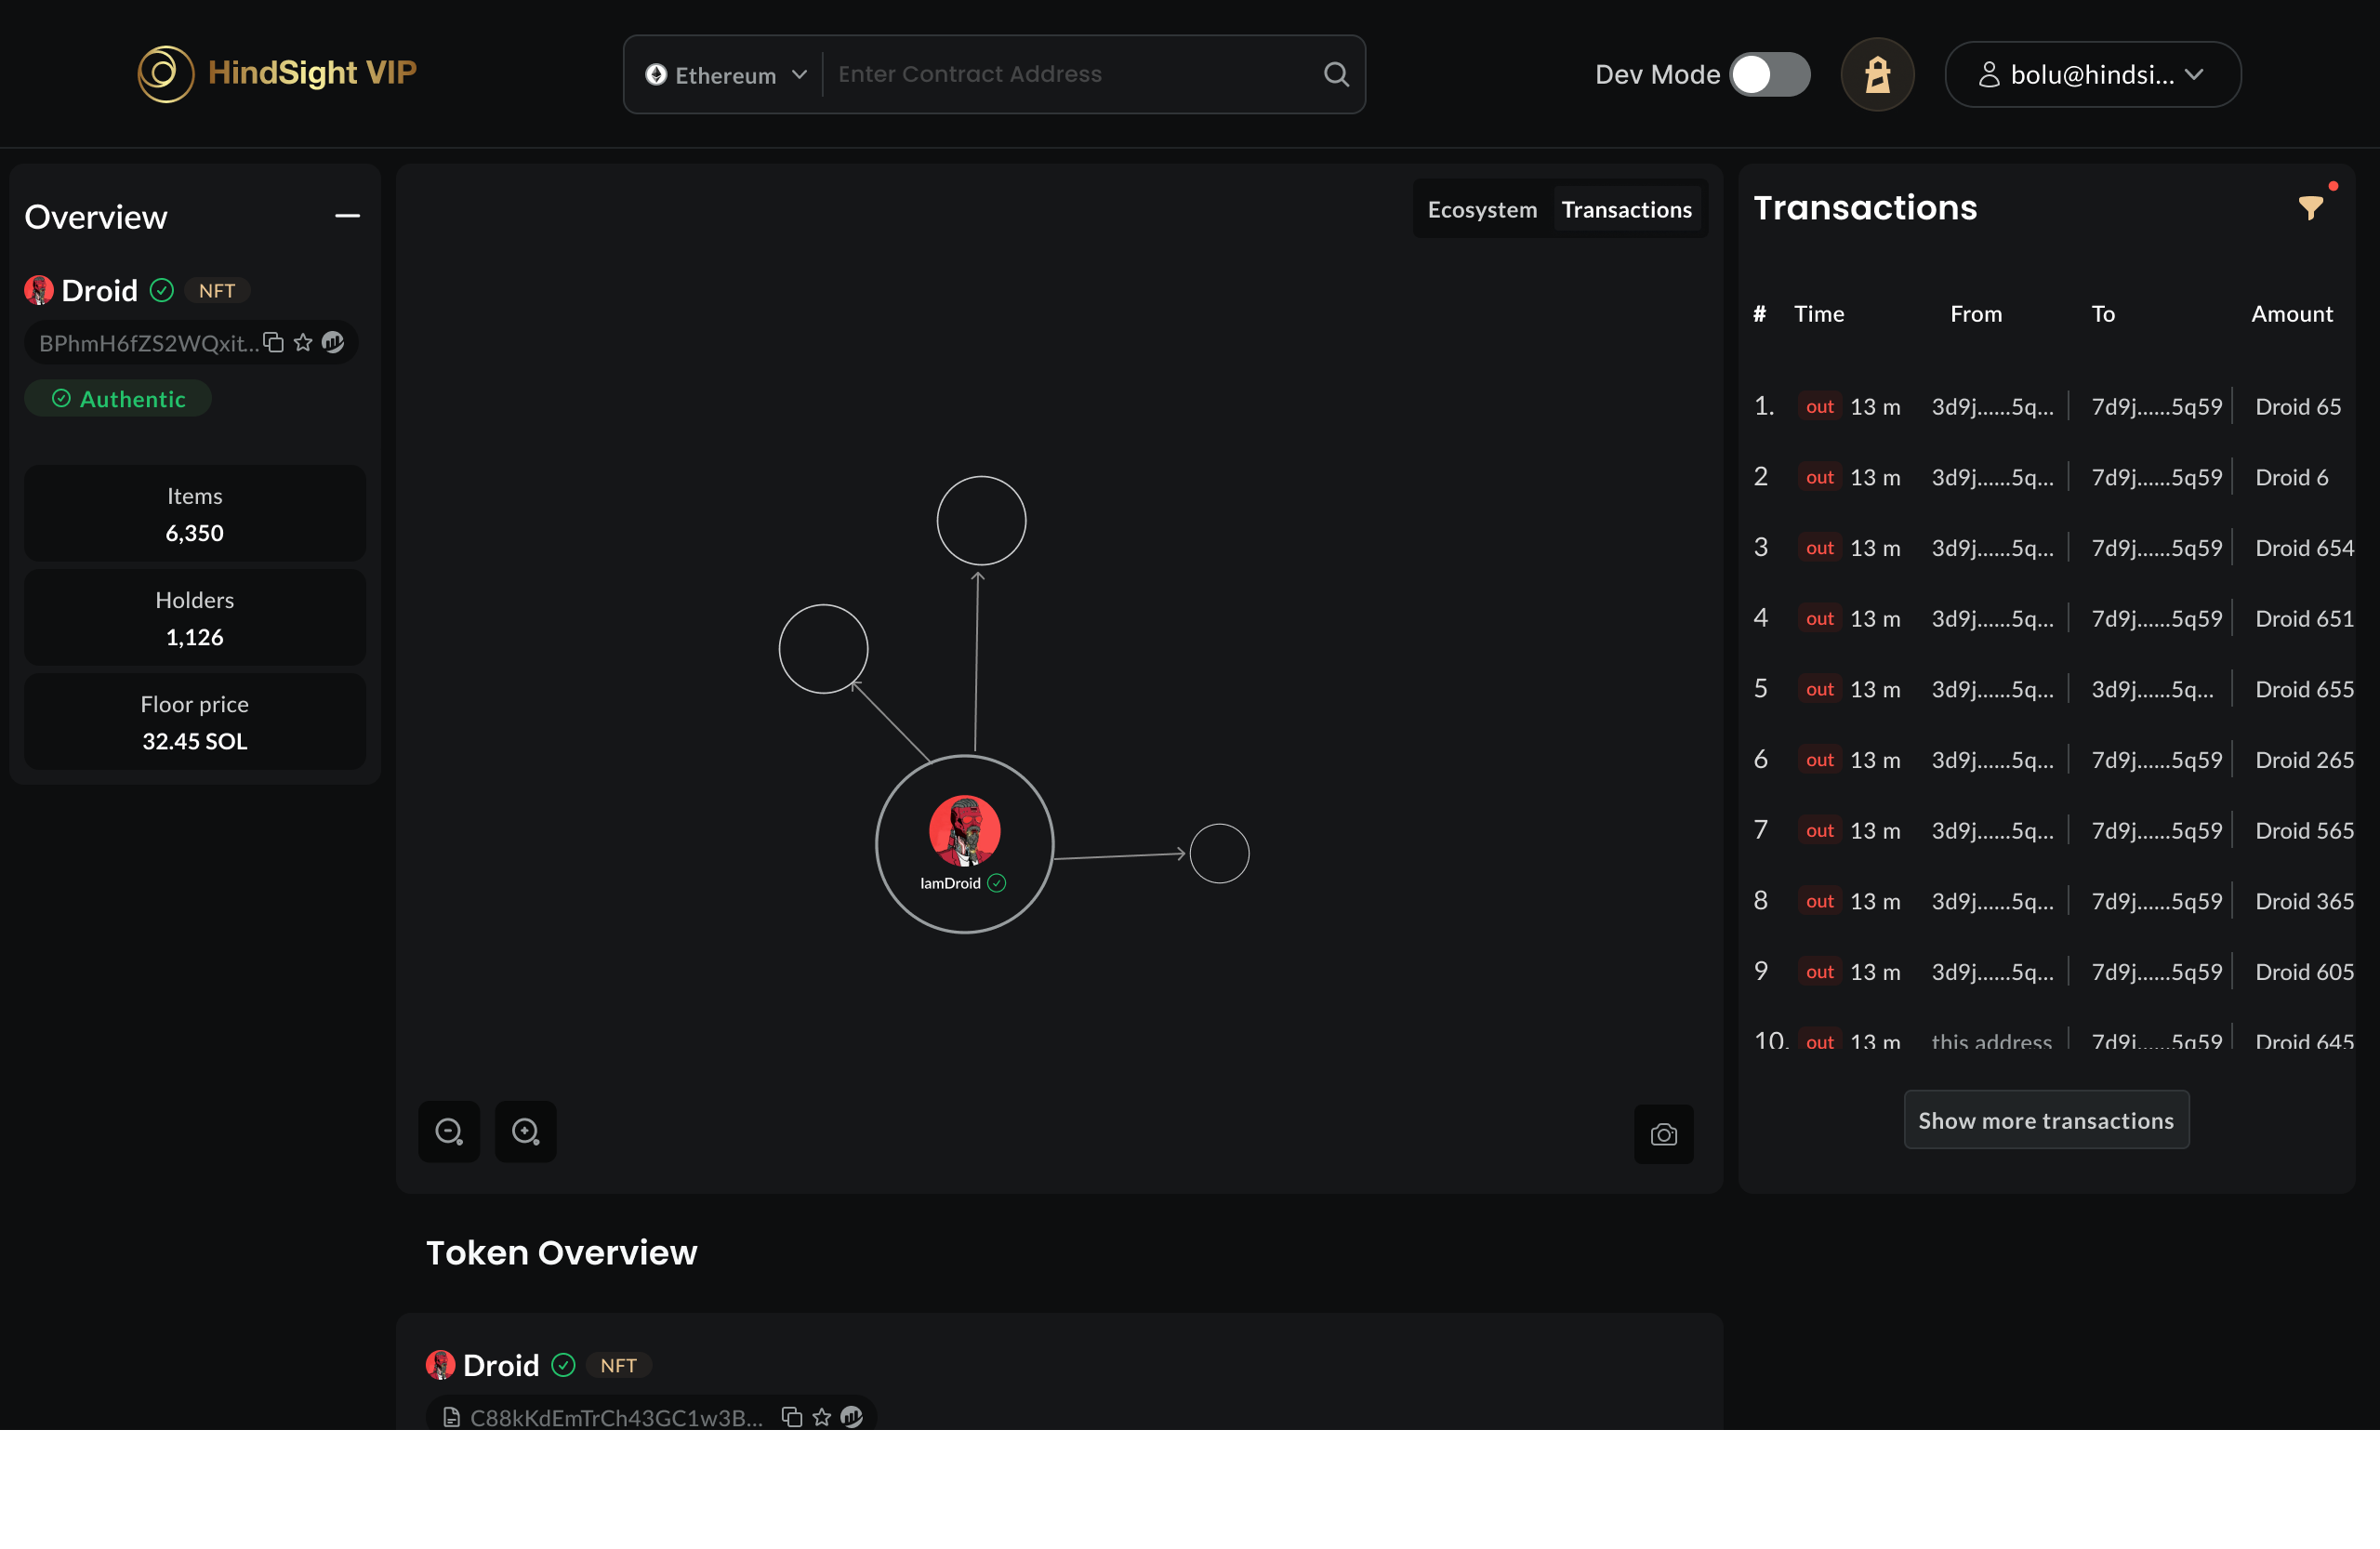
Task: Favorite the token with star in Token Overview
Action: (x=822, y=1417)
